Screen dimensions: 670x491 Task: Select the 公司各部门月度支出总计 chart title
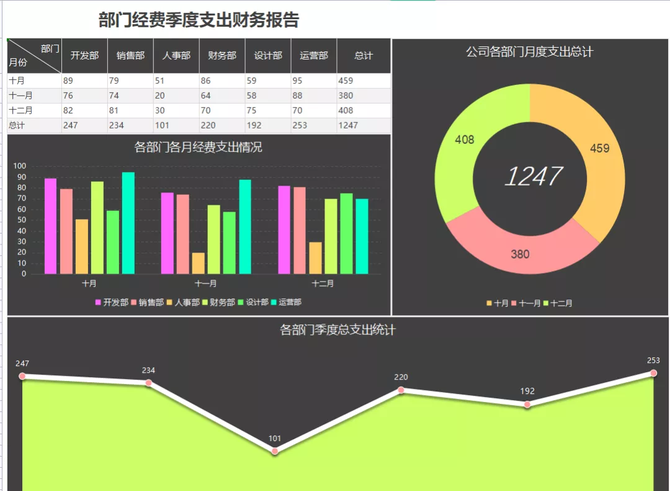click(529, 51)
